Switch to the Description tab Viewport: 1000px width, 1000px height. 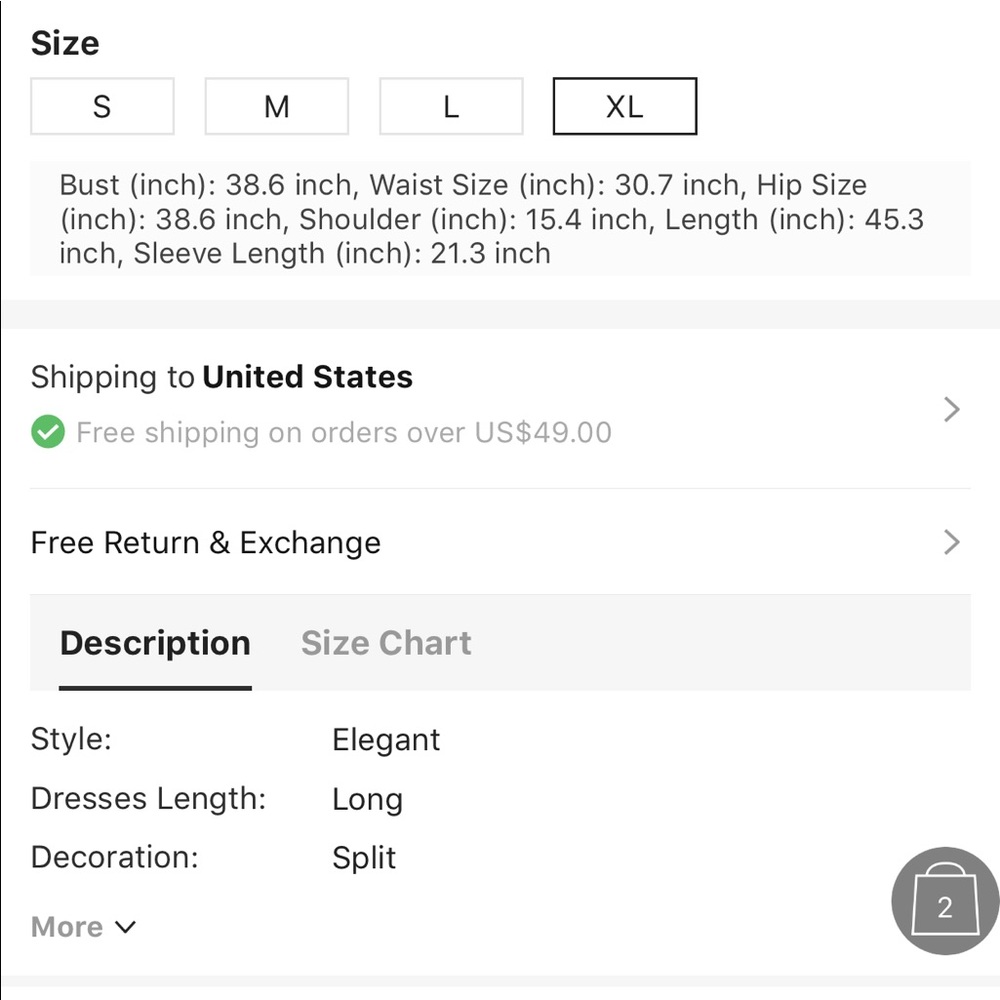(x=155, y=643)
